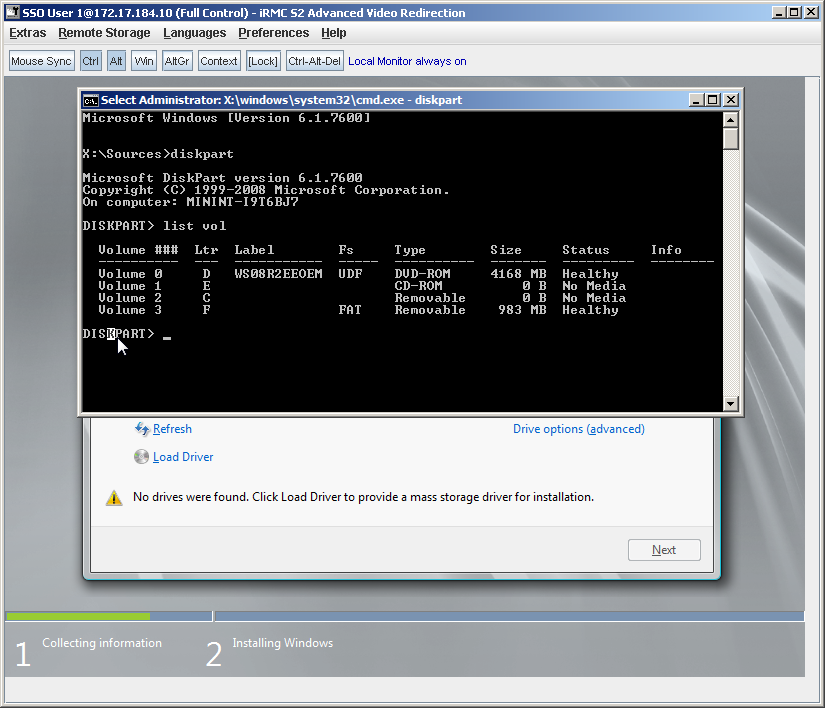Maximize the cmd.exe diskpart window
This screenshot has height=708, width=825.
tap(713, 100)
